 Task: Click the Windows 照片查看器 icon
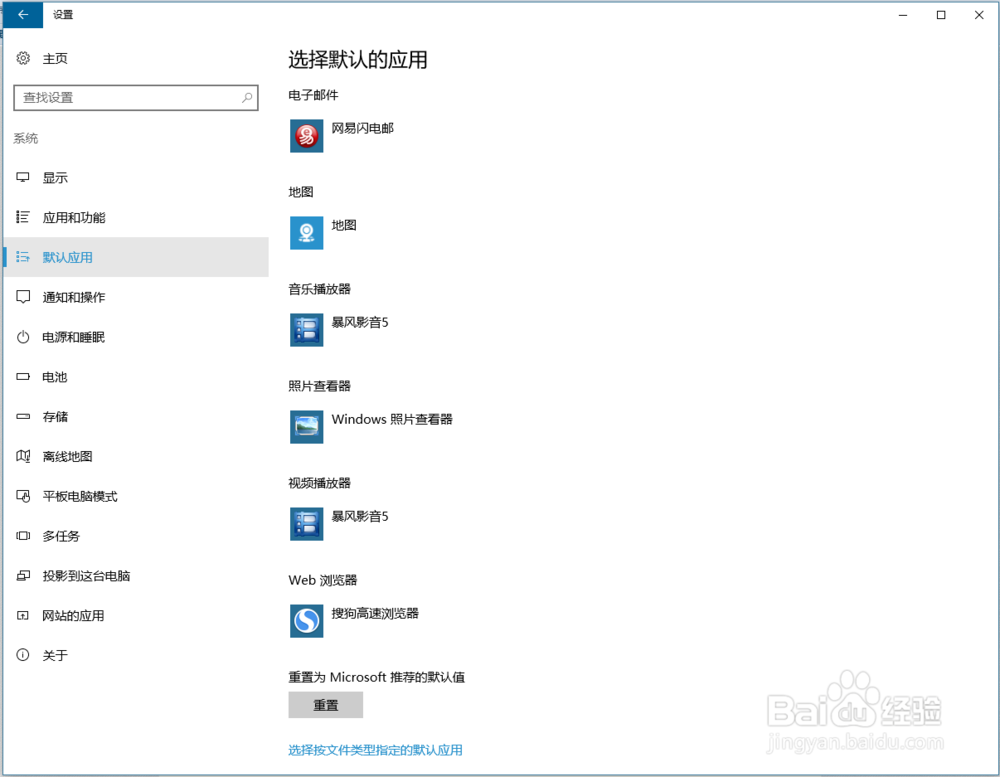pos(307,427)
